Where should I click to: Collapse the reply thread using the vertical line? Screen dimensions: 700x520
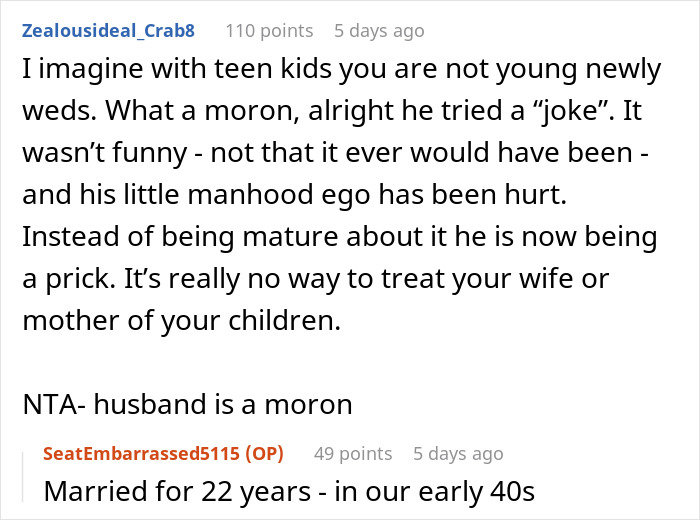[23, 477]
